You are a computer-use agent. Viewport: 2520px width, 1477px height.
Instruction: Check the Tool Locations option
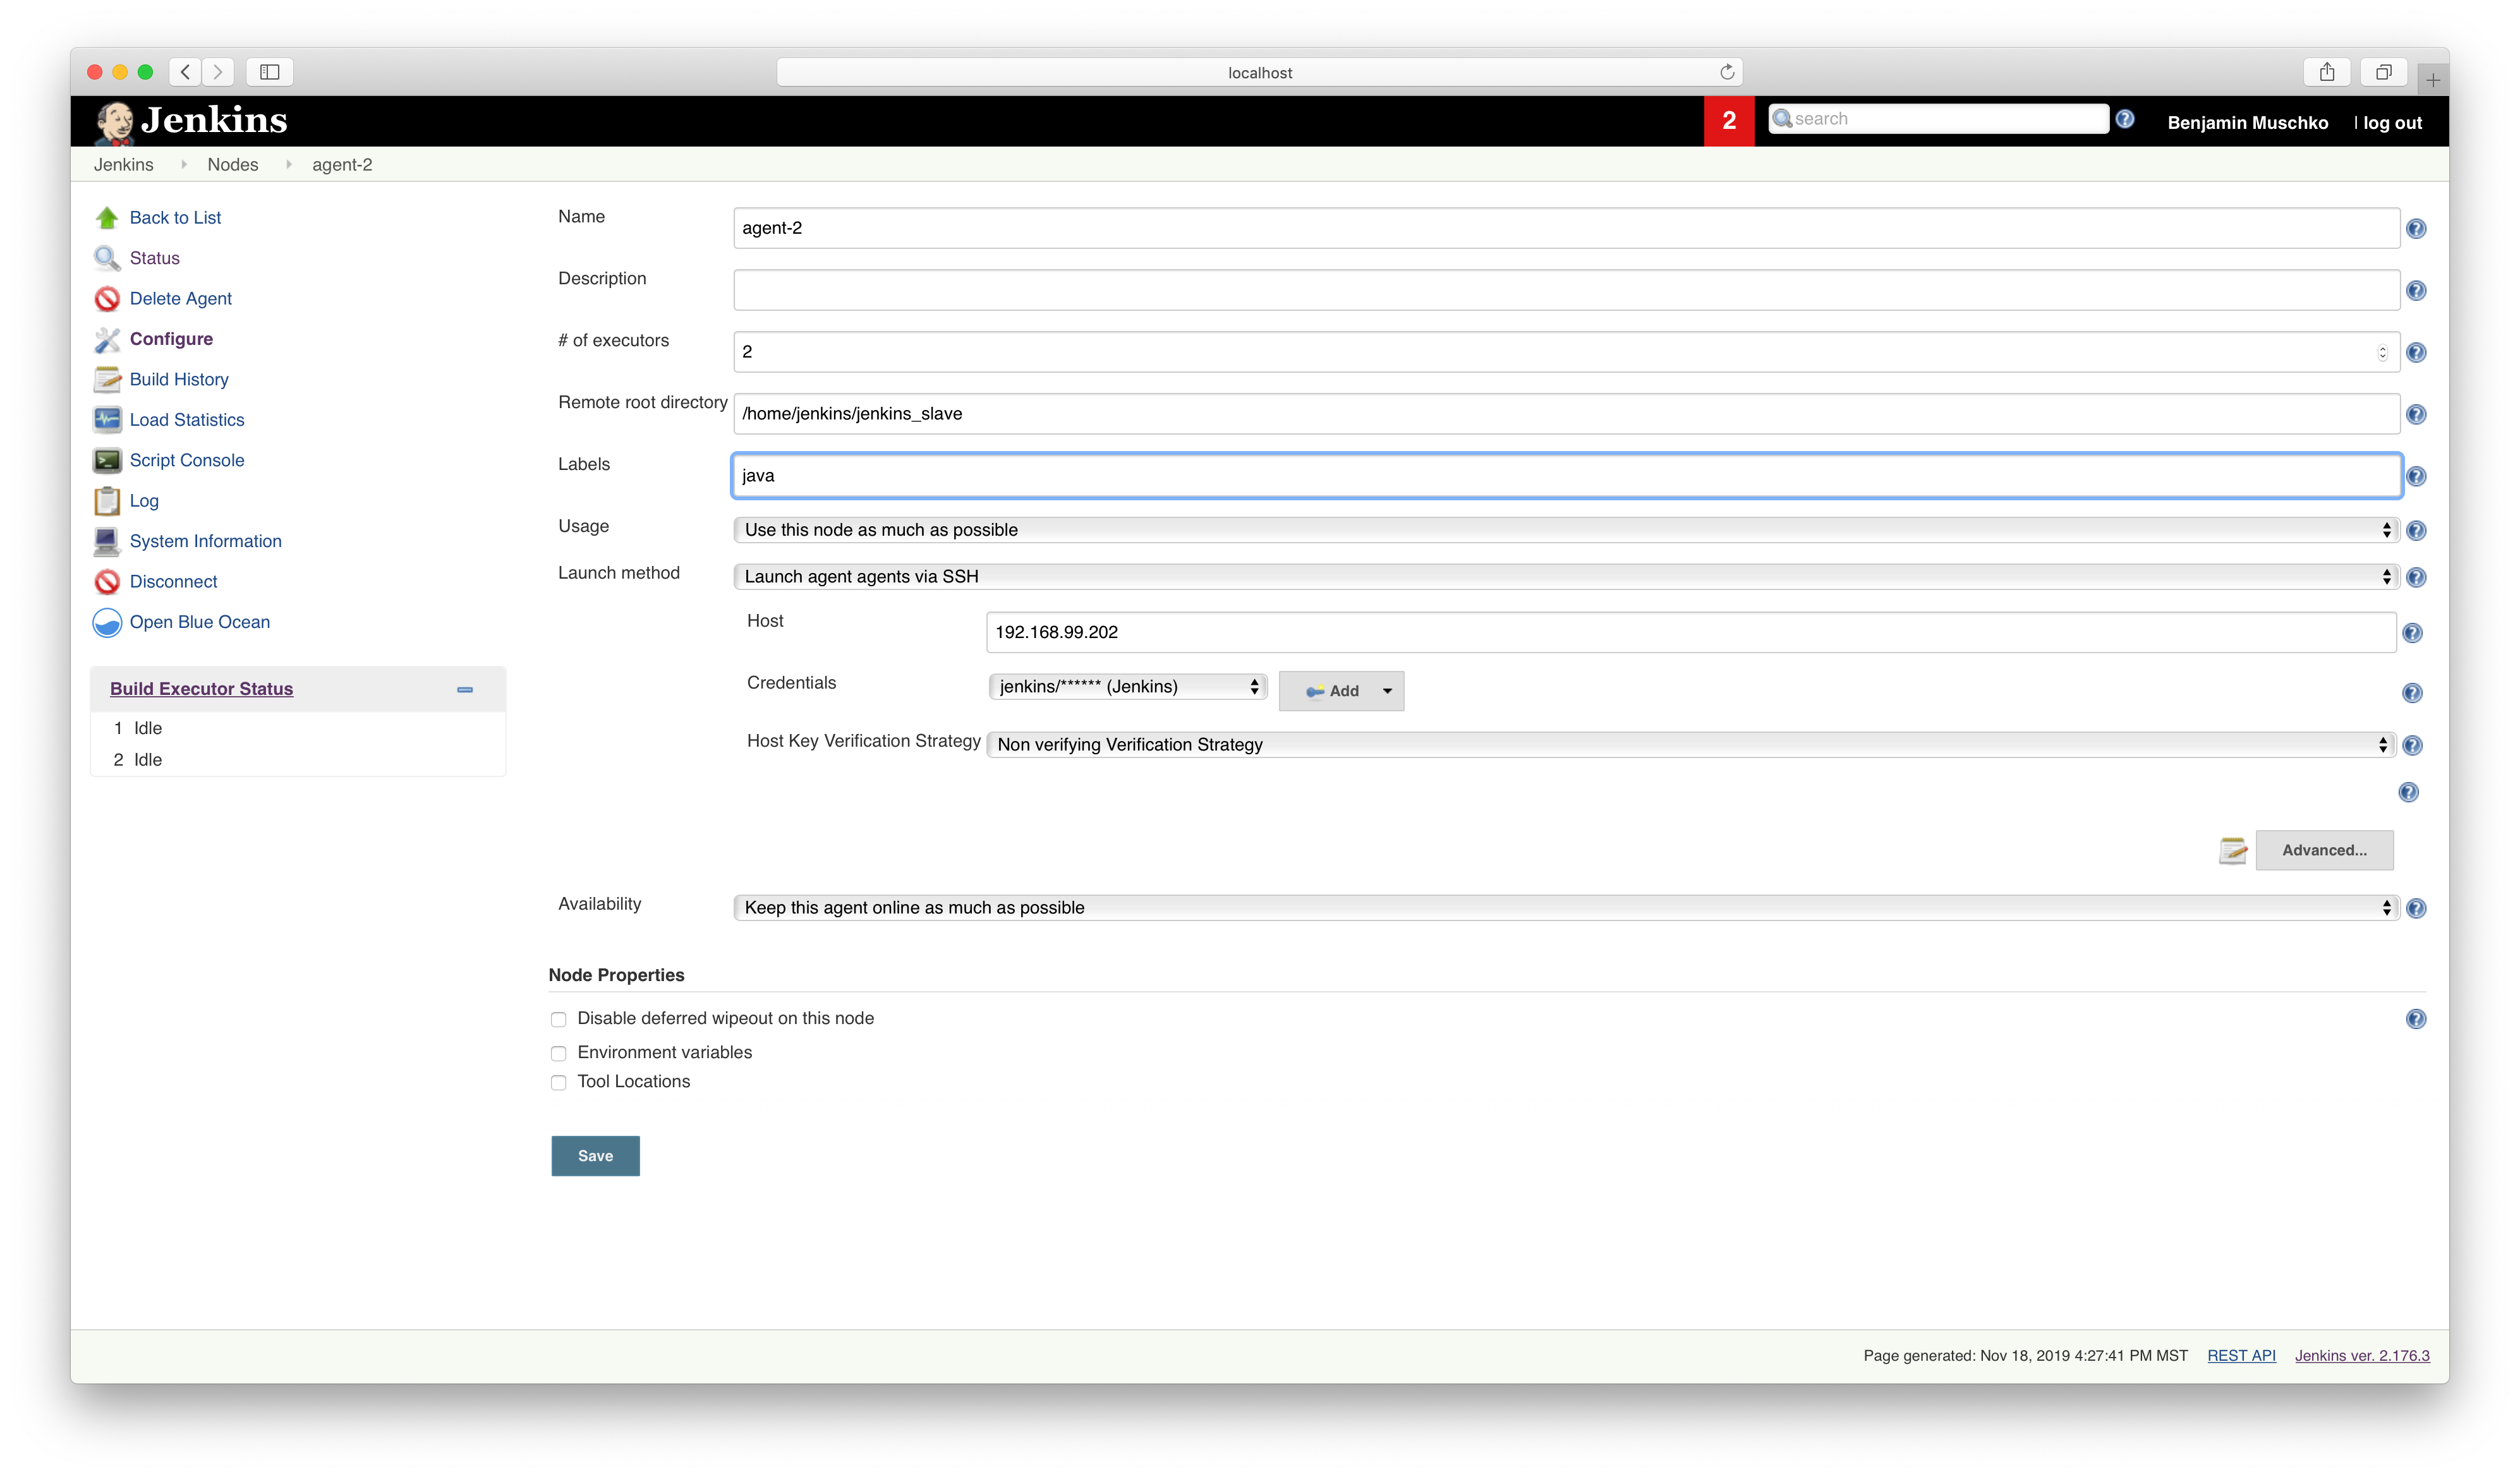559,1083
